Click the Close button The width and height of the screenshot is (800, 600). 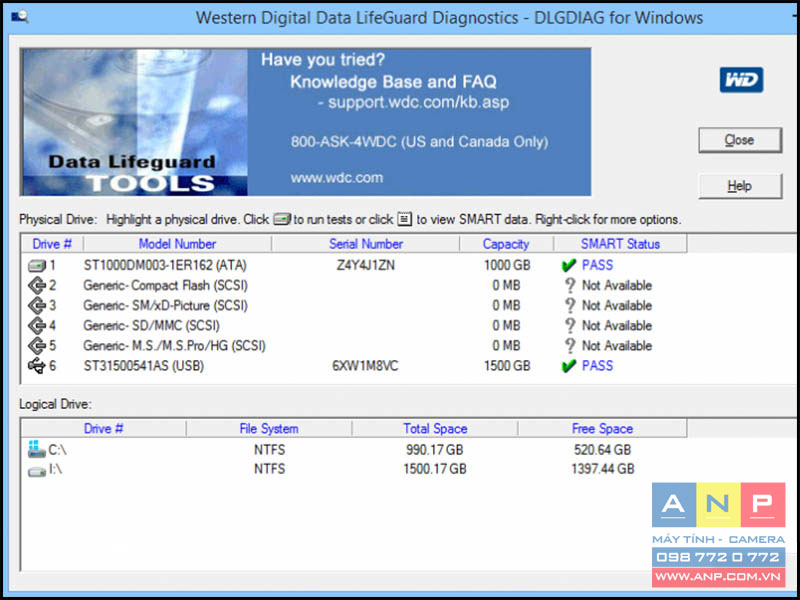tap(740, 140)
